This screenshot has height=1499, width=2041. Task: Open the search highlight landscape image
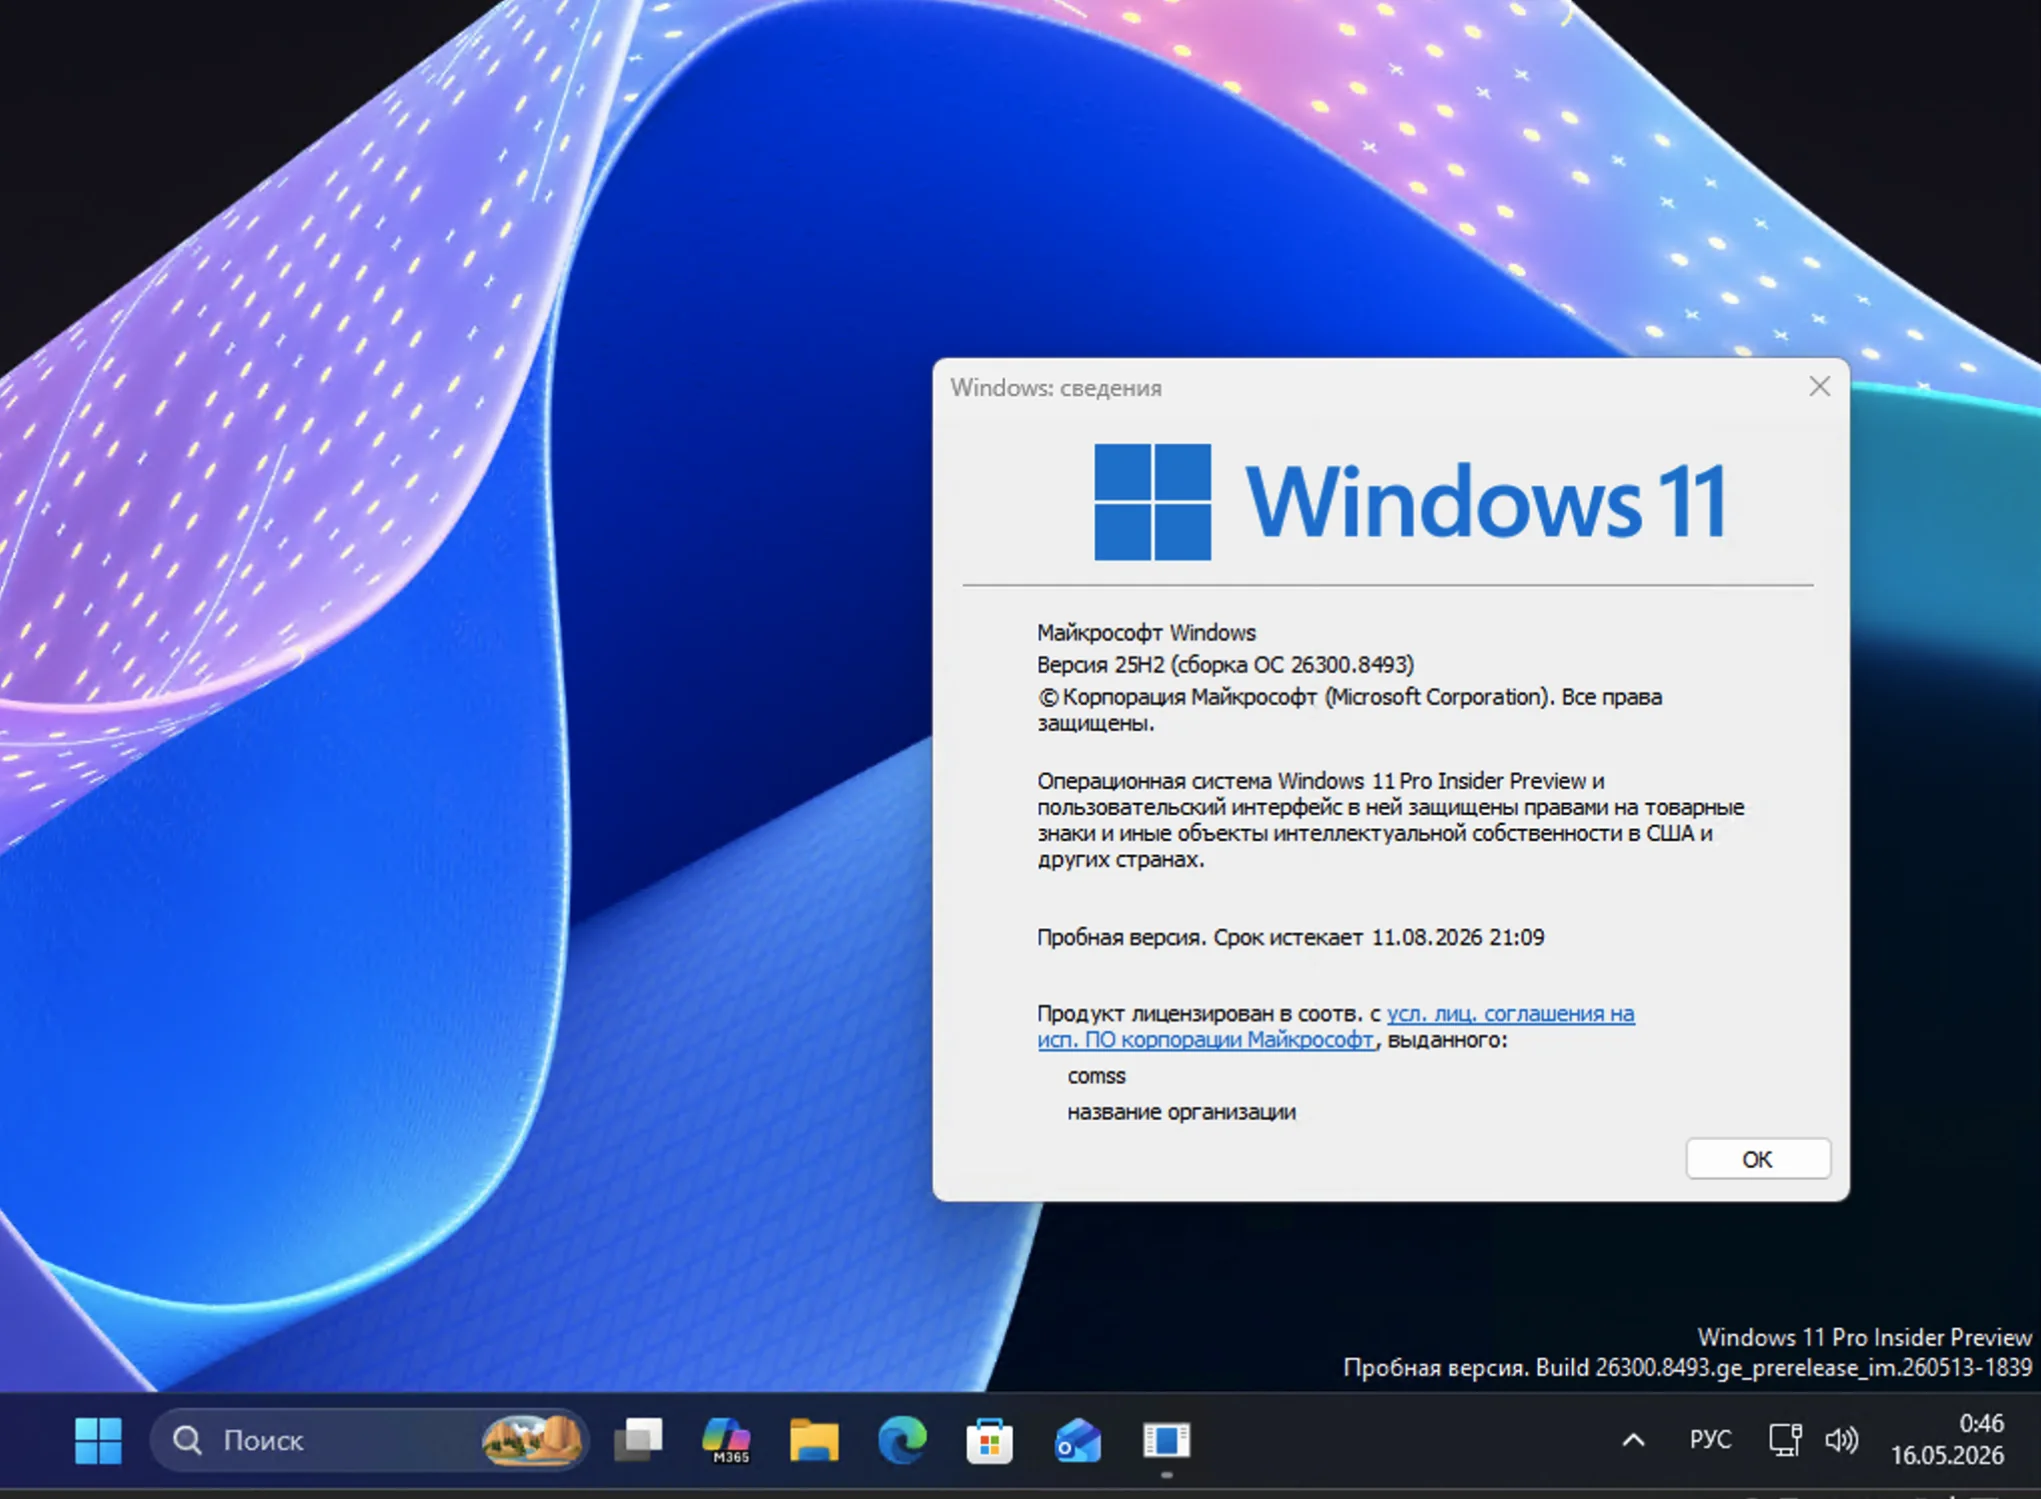pyautogui.click(x=531, y=1440)
